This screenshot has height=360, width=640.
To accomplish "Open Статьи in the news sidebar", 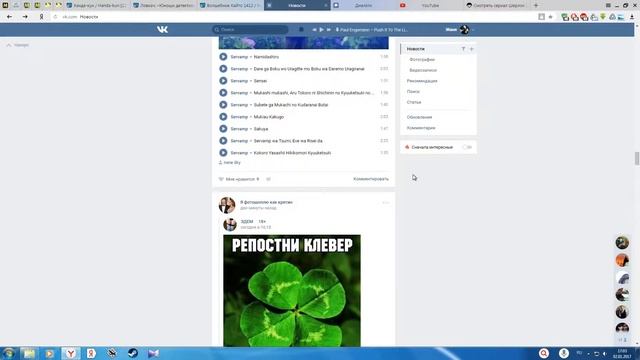I will point(414,102).
